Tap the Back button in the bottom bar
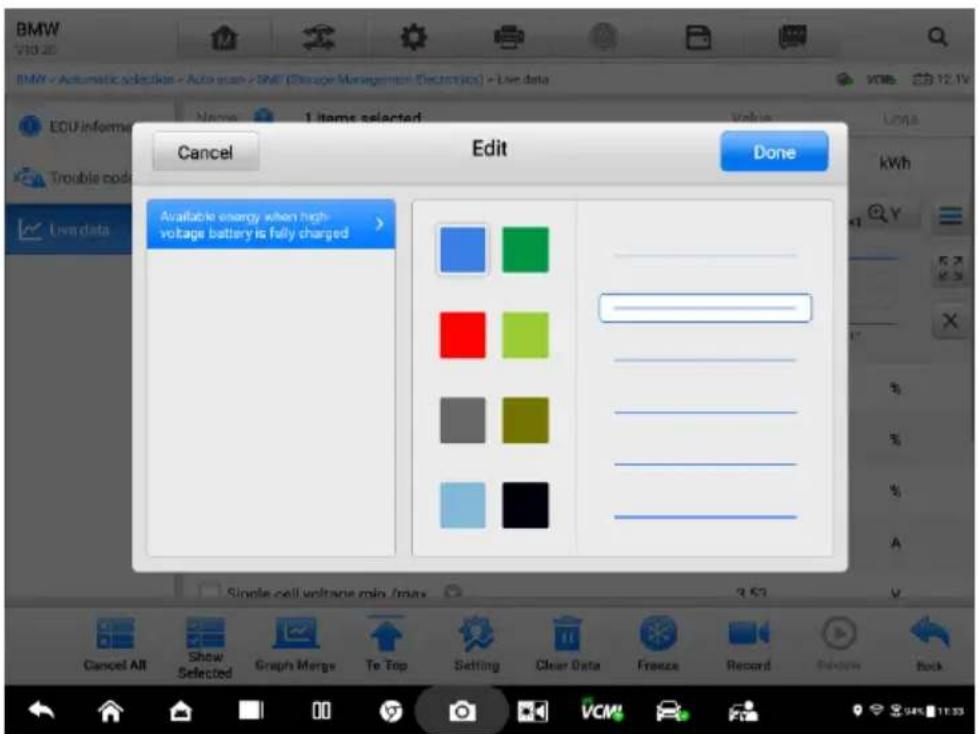The height and width of the screenshot is (734, 978). pos(929,645)
